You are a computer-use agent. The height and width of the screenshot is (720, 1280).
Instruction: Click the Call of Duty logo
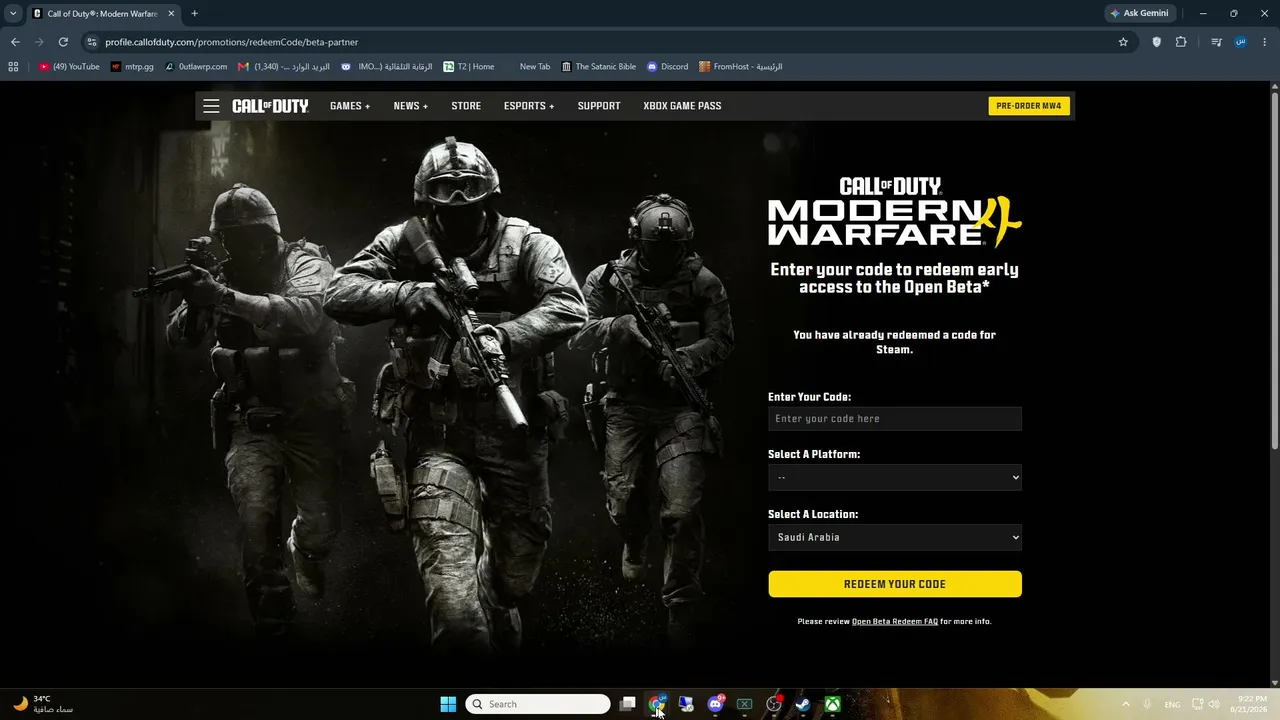click(x=270, y=106)
